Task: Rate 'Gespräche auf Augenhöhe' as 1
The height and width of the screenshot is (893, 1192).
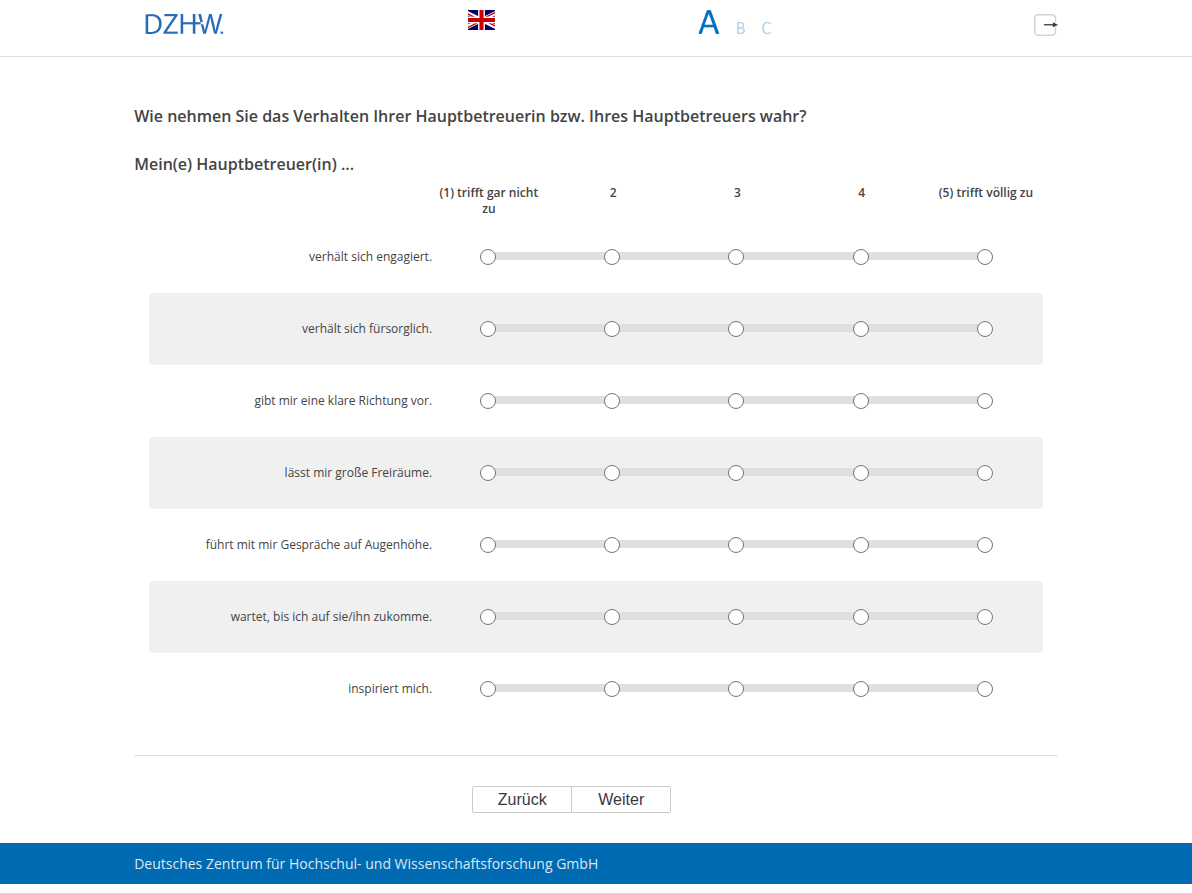Action: [488, 545]
